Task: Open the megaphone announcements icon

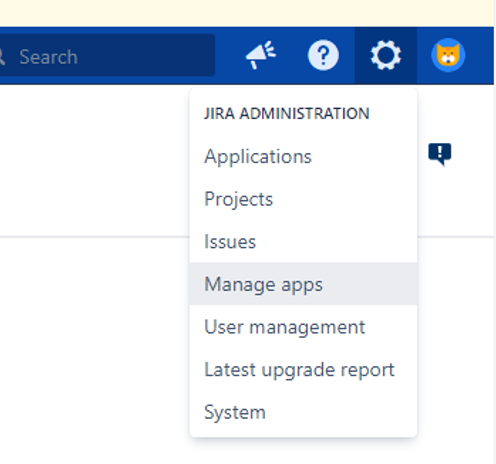Action: pyautogui.click(x=261, y=55)
